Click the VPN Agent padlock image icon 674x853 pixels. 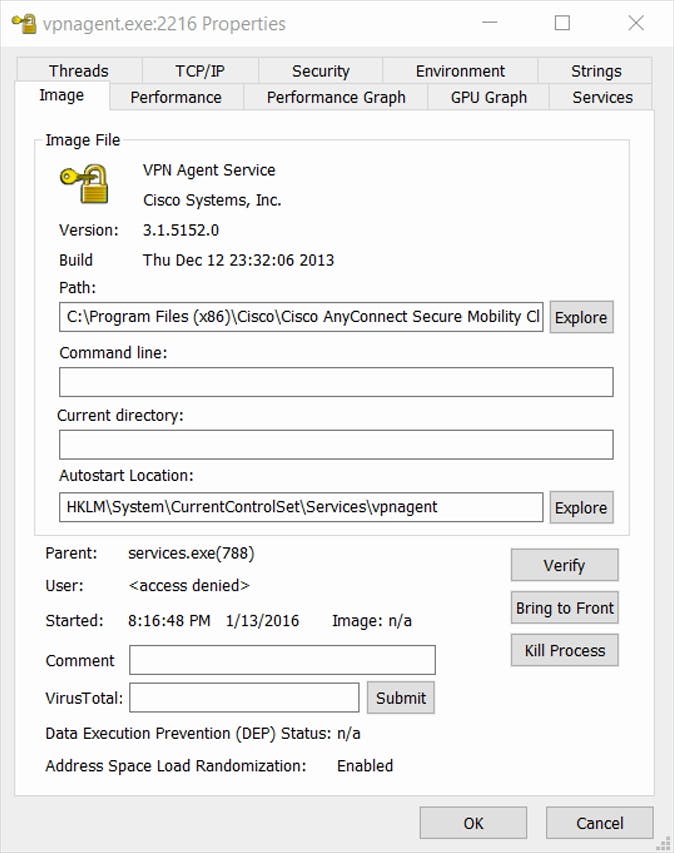84,184
